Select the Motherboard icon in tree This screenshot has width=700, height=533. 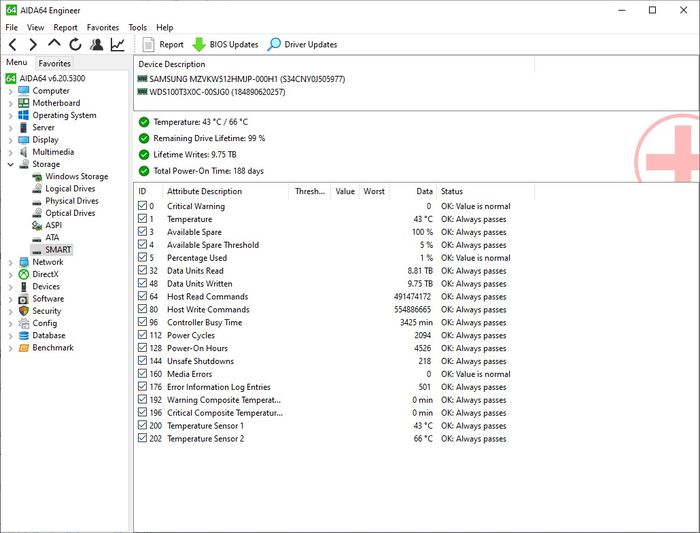click(24, 103)
